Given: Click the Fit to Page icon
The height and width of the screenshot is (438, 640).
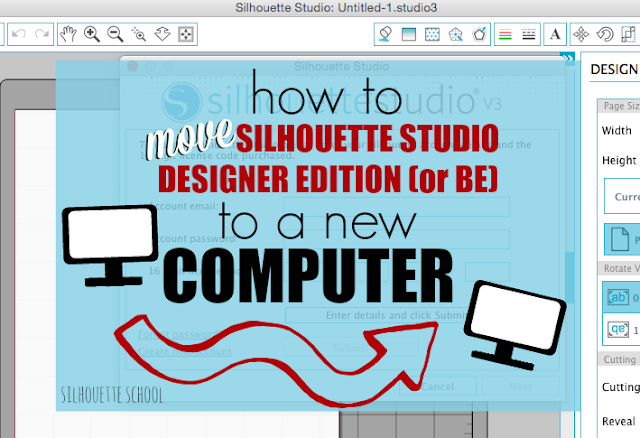Looking at the screenshot, I should point(186,34).
